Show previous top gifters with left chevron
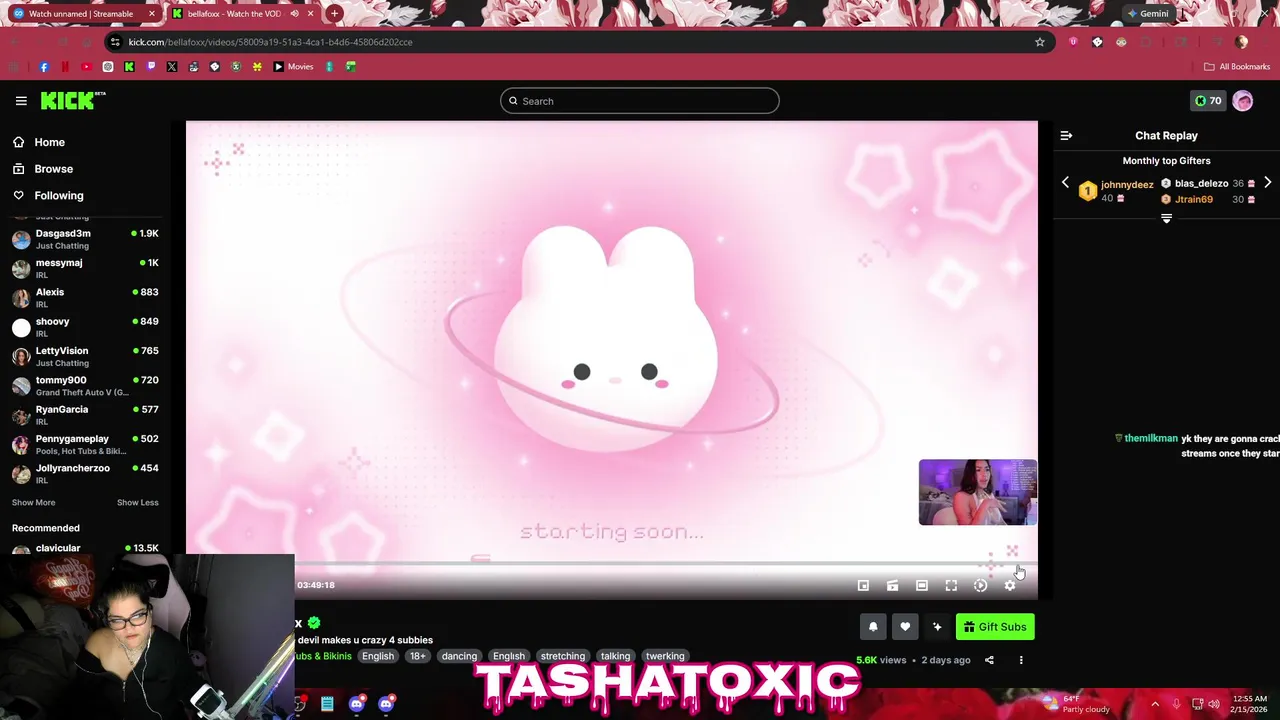 (1065, 184)
